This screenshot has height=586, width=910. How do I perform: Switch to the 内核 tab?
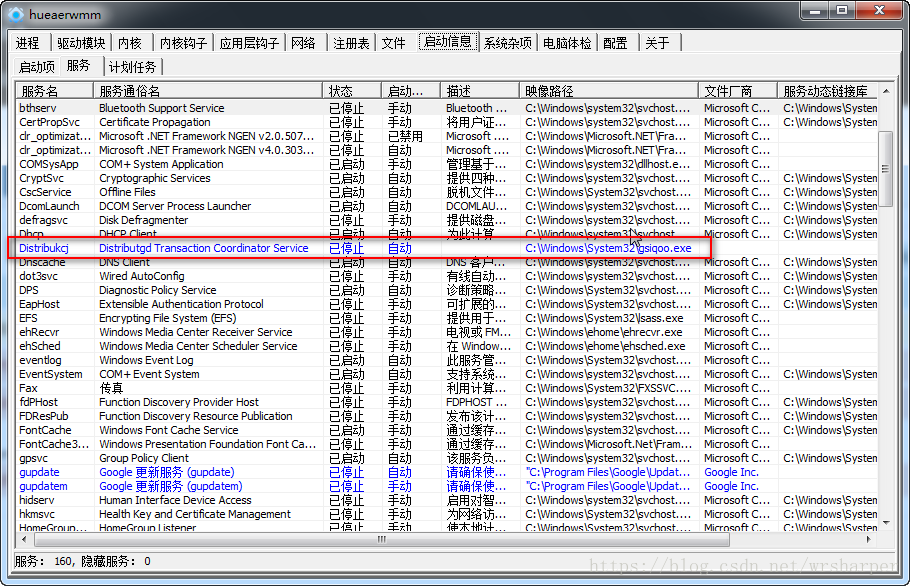(130, 43)
